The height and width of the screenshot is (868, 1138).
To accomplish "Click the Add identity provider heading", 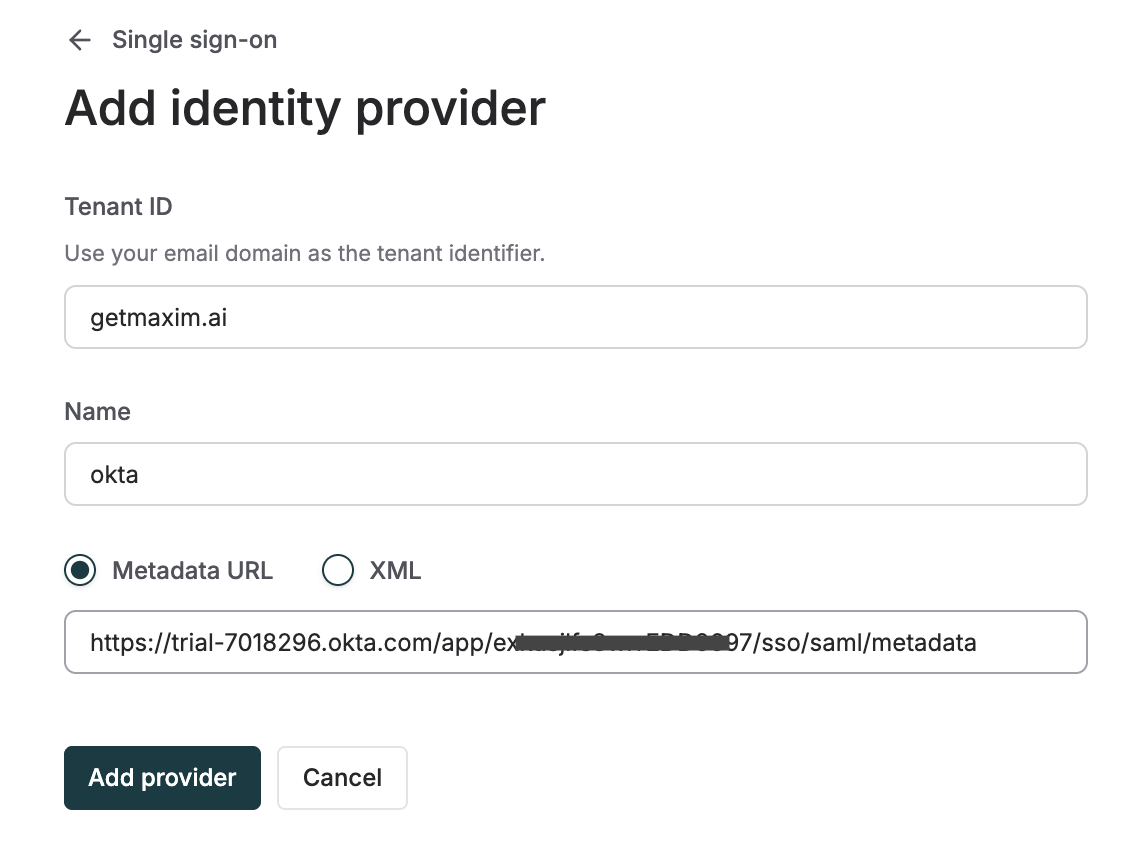I will point(304,108).
